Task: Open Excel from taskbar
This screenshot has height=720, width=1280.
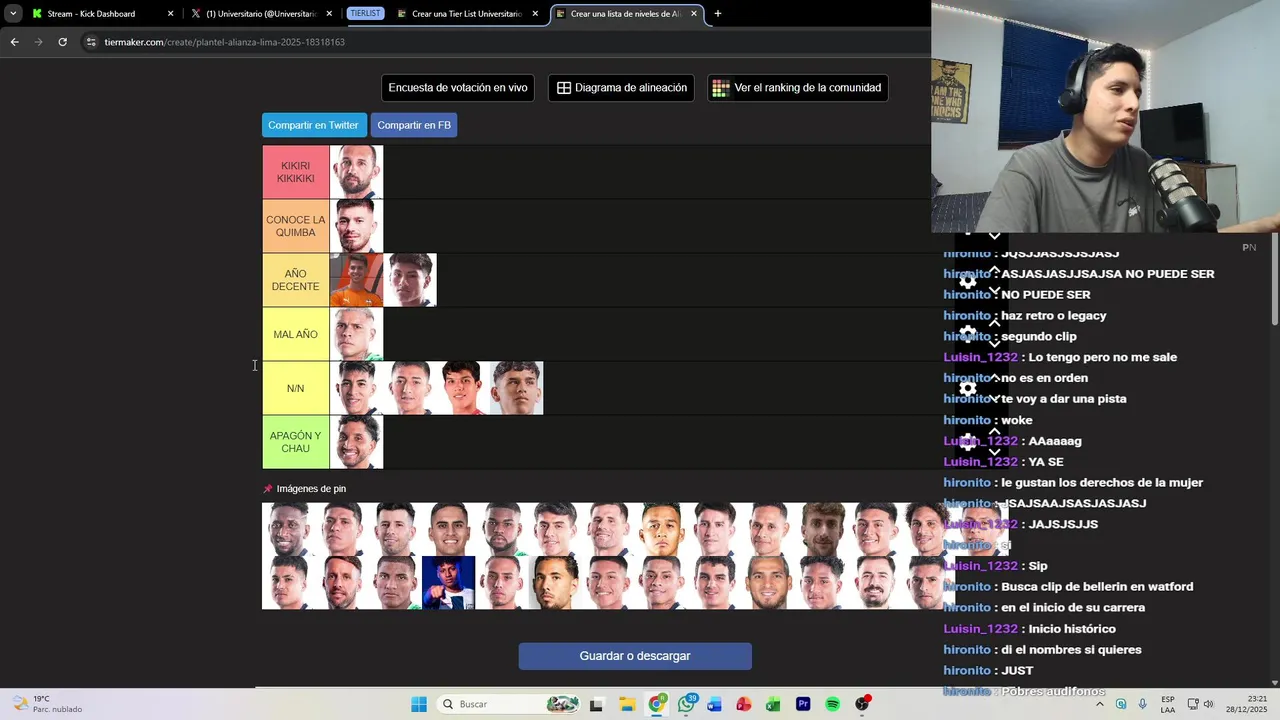Action: click(773, 704)
